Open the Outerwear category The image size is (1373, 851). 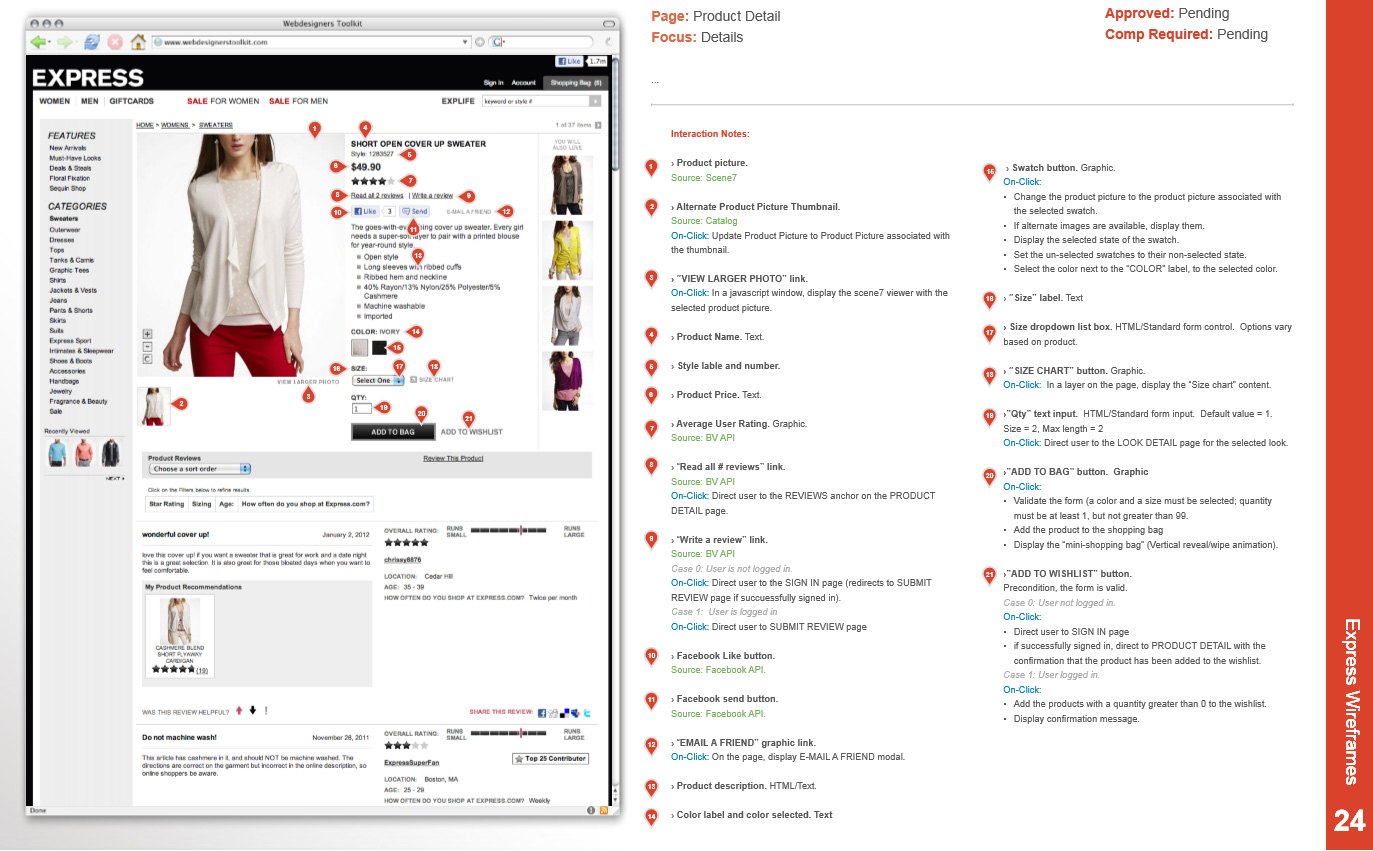[x=65, y=229]
